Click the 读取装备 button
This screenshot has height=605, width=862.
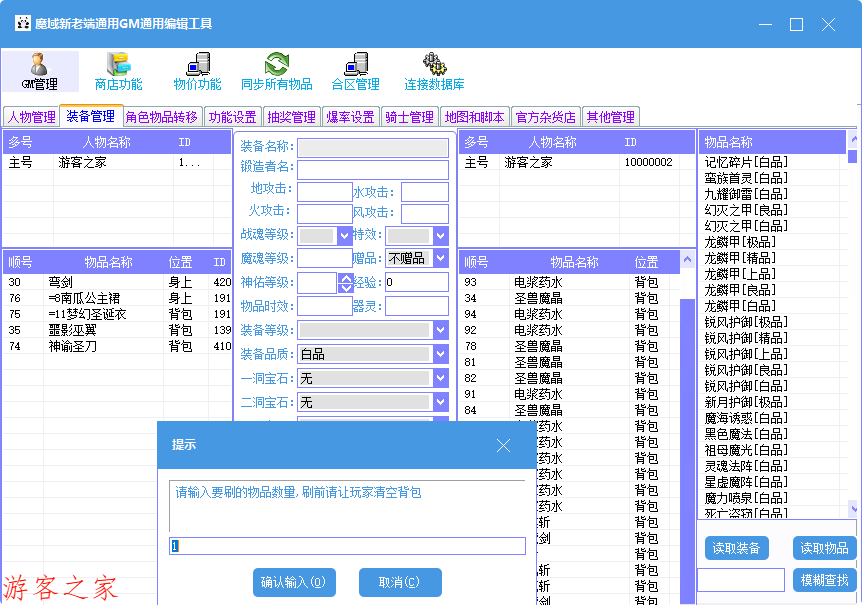point(738,548)
